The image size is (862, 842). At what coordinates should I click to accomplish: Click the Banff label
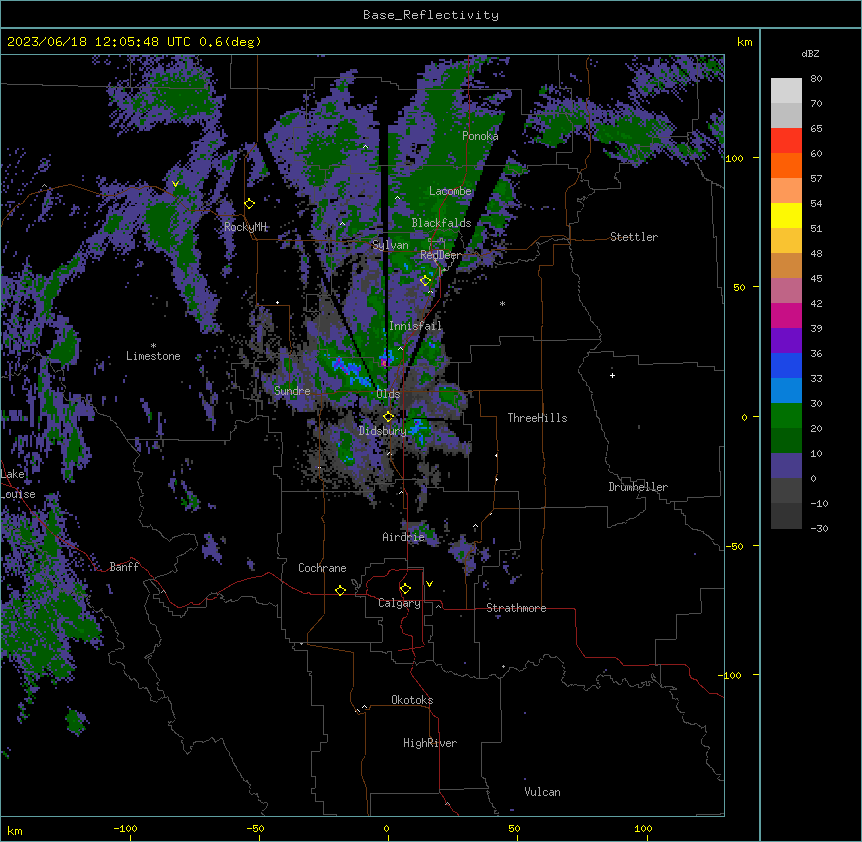click(x=124, y=567)
